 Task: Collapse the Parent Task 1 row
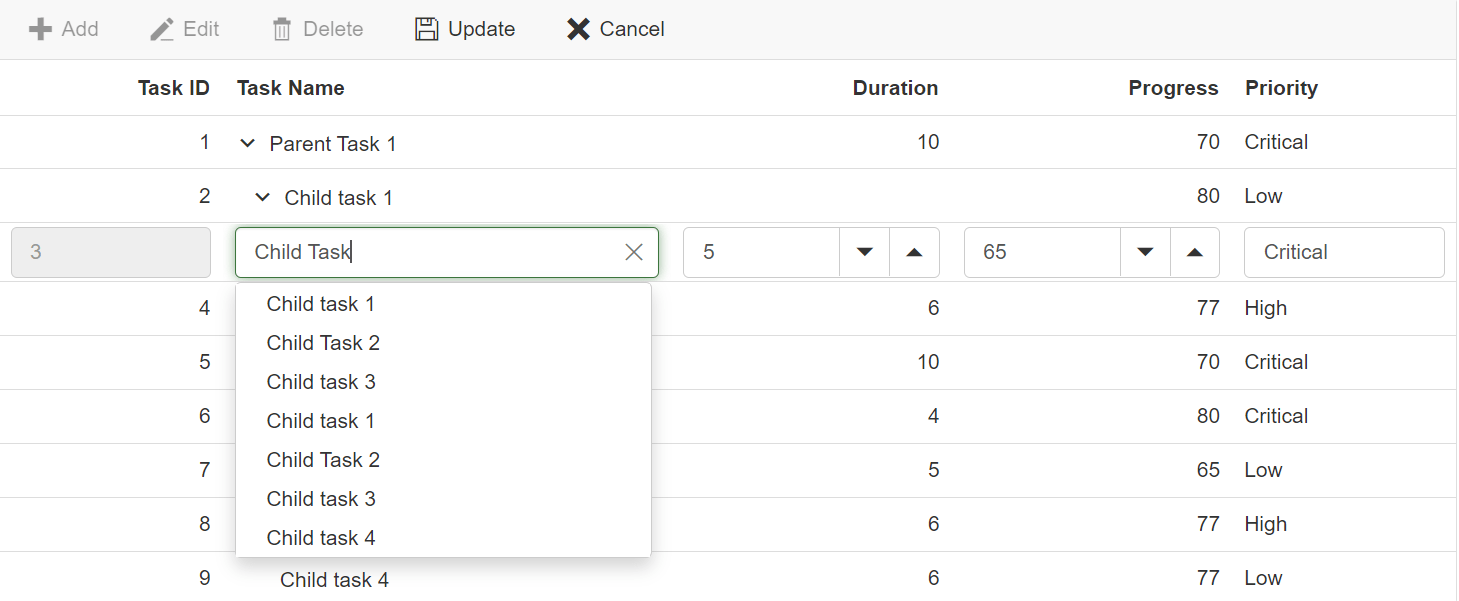pos(247,142)
